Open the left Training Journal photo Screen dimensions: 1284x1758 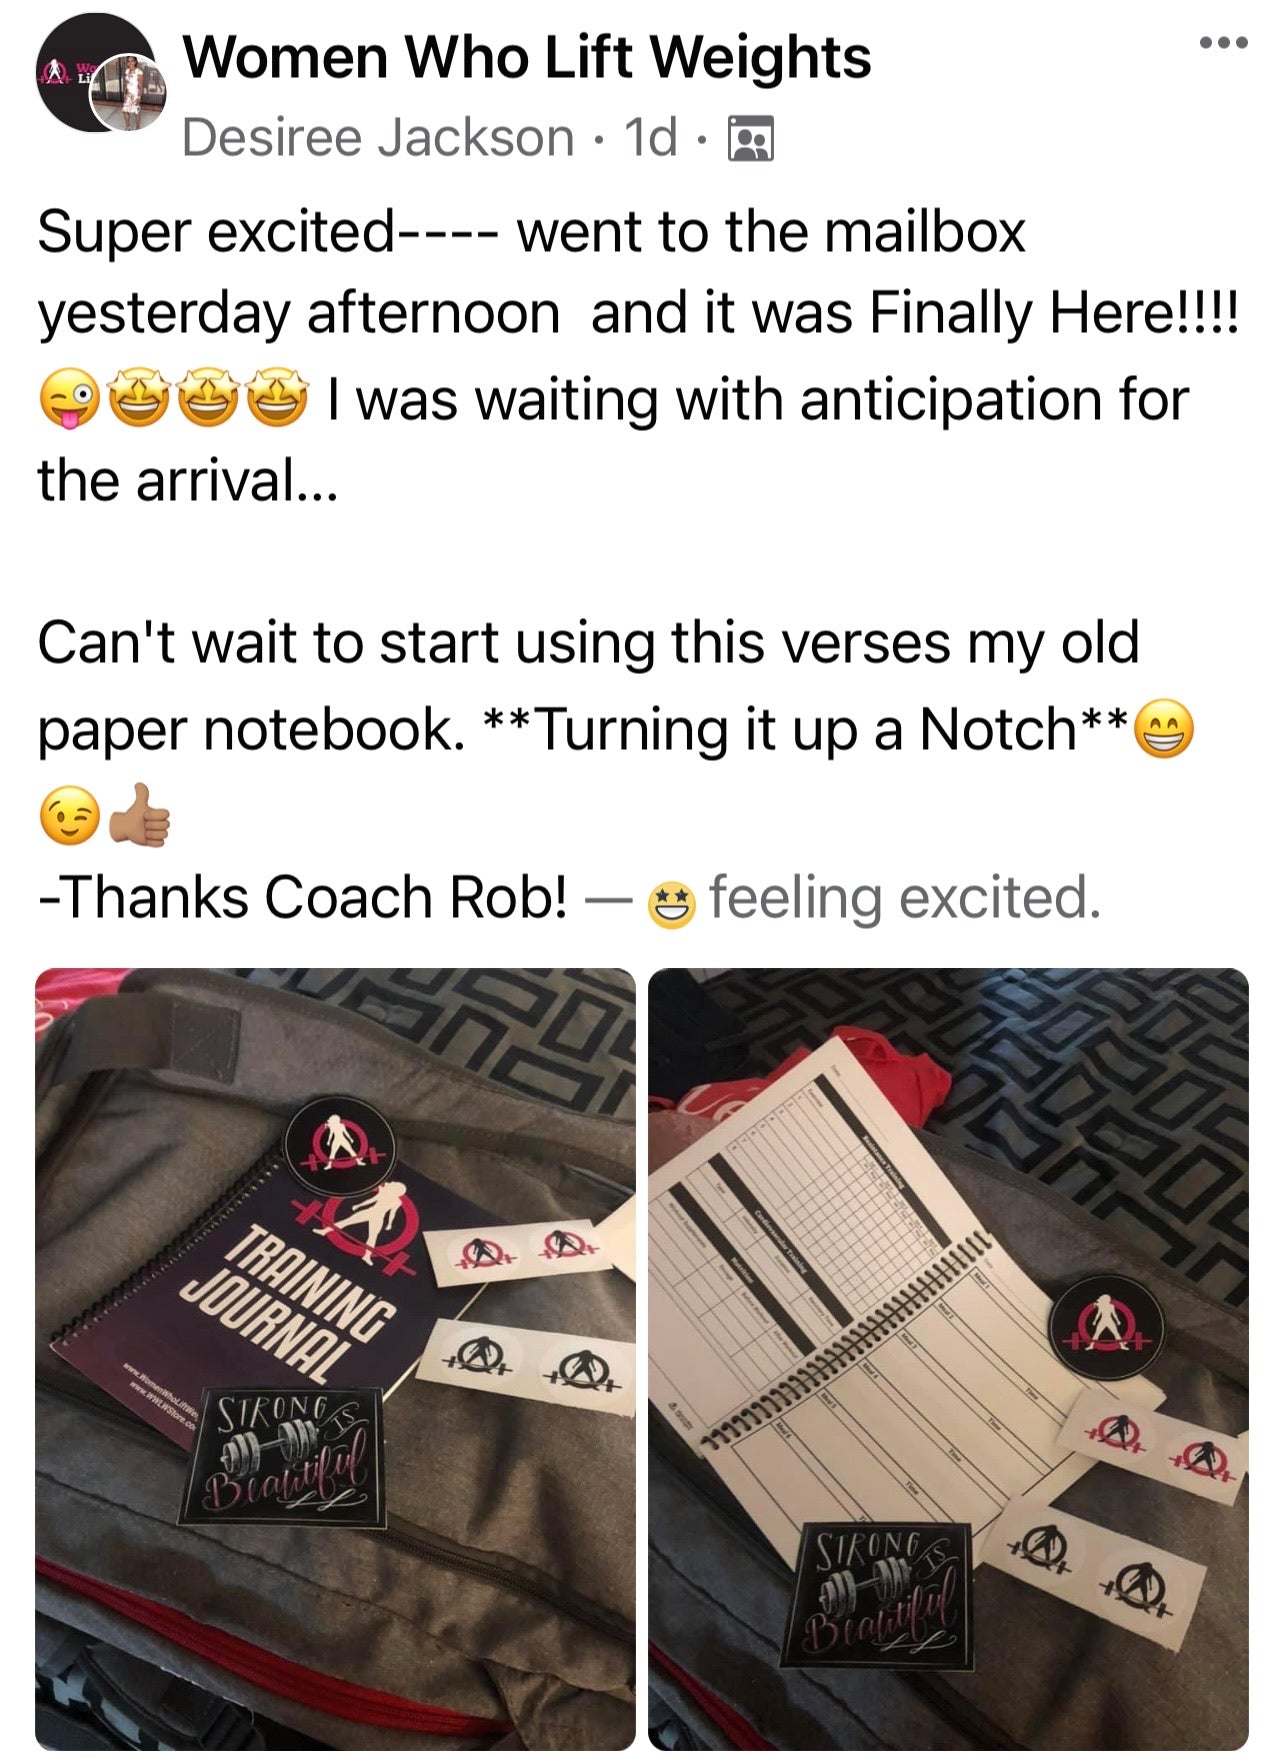335,1359
